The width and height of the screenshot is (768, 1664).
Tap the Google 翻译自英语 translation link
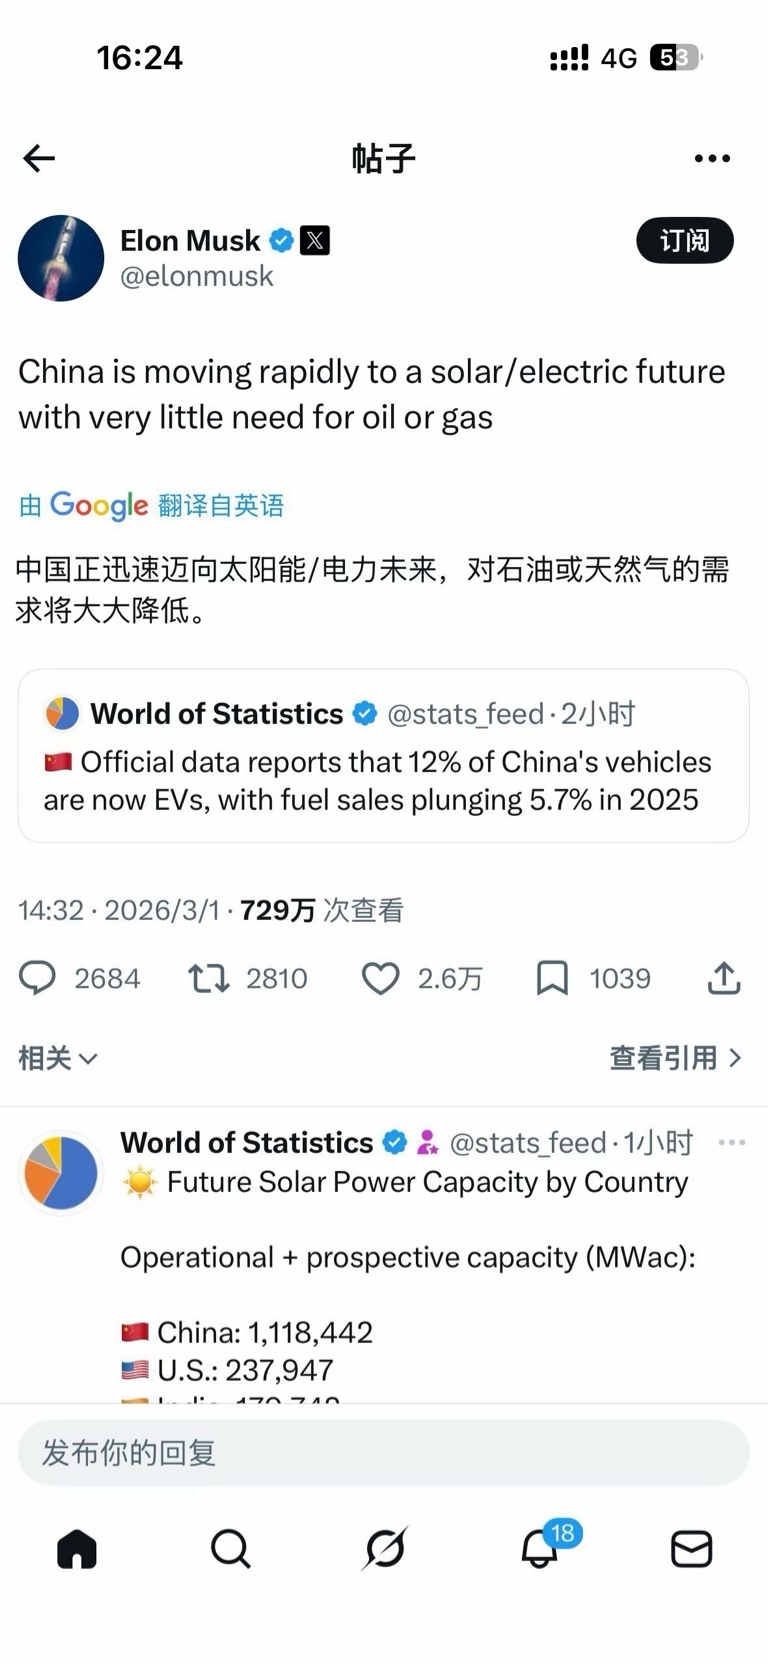pyautogui.click(x=152, y=505)
